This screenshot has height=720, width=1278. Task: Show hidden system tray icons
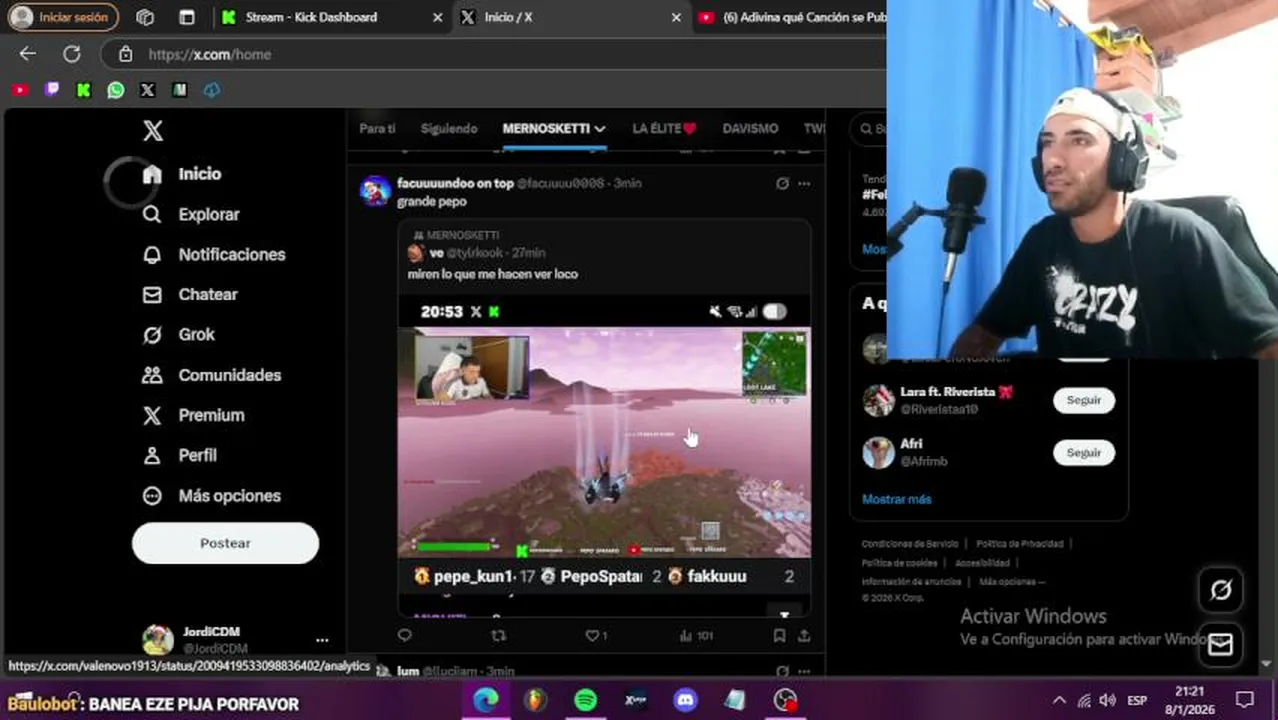coord(1059,701)
